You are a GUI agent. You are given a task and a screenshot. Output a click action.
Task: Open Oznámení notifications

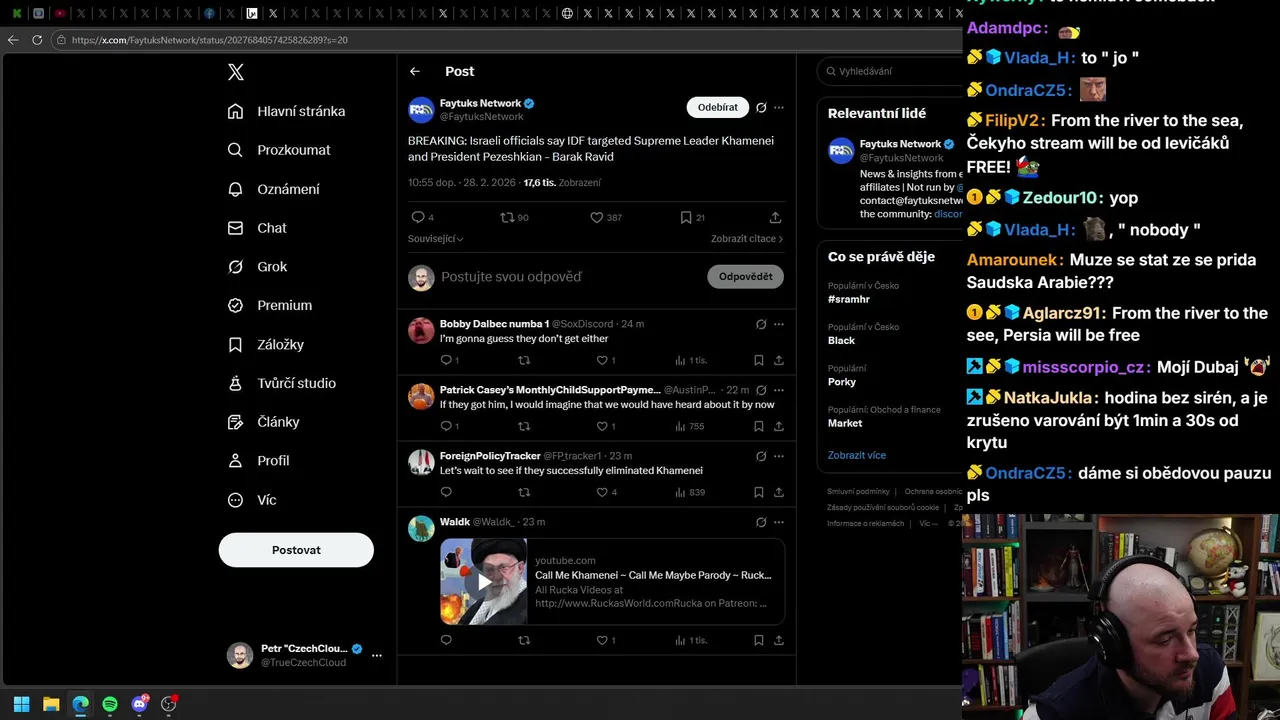[274, 189]
